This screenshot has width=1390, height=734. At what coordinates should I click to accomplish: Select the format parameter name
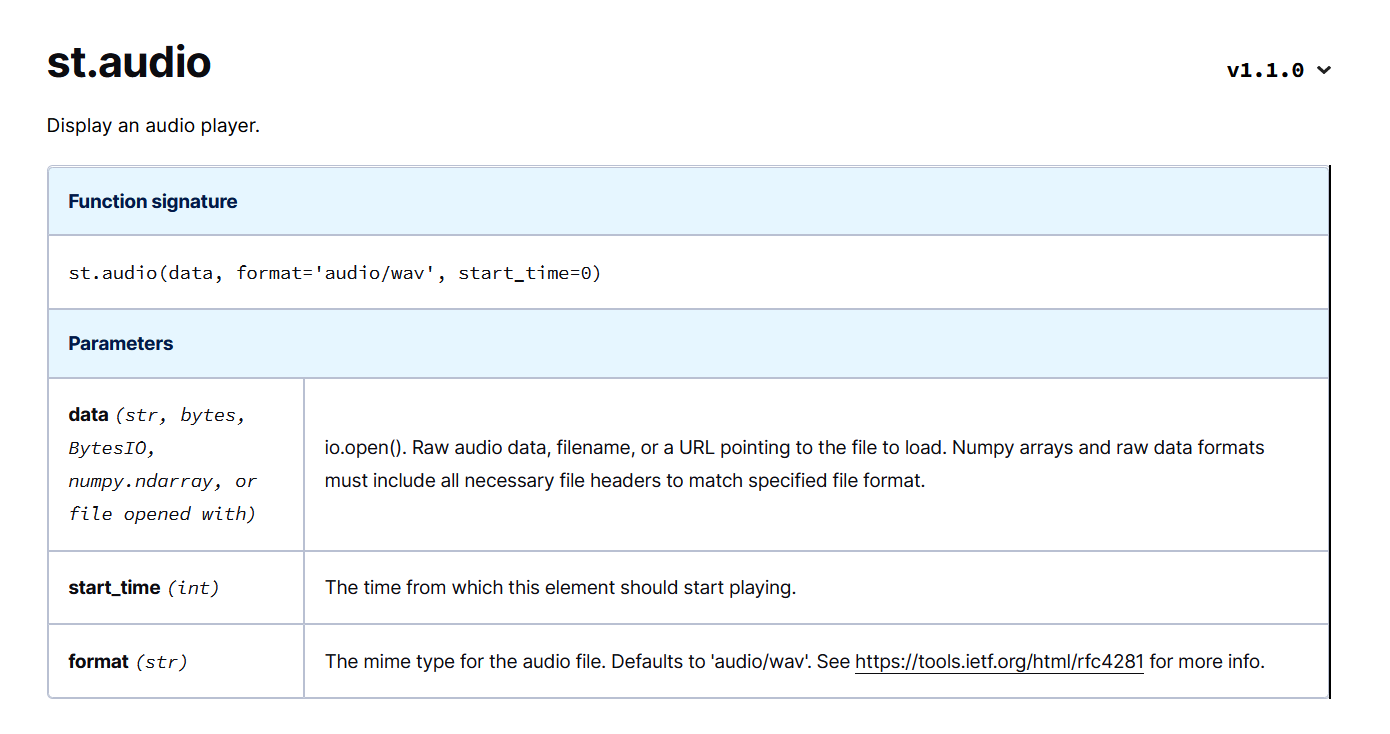click(97, 661)
